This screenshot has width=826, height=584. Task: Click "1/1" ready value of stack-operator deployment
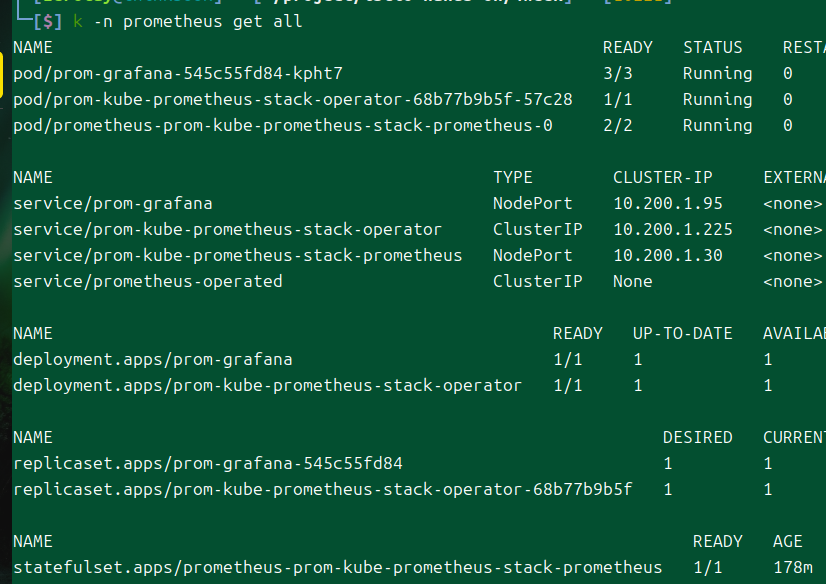(x=567, y=385)
